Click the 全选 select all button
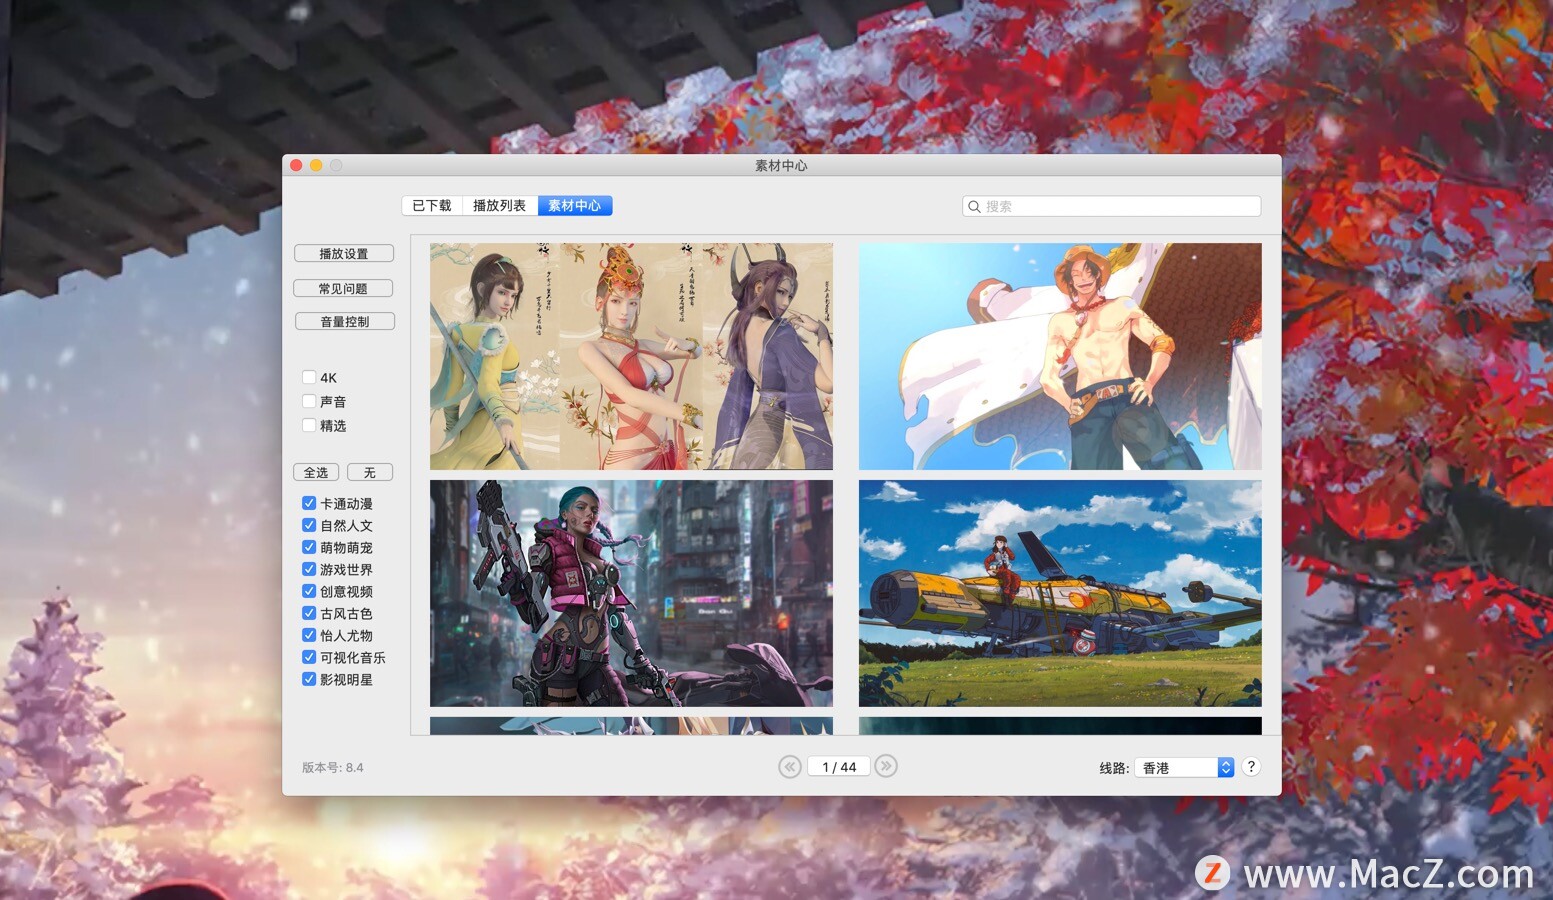Screen dimensions: 1553x900 pos(316,472)
